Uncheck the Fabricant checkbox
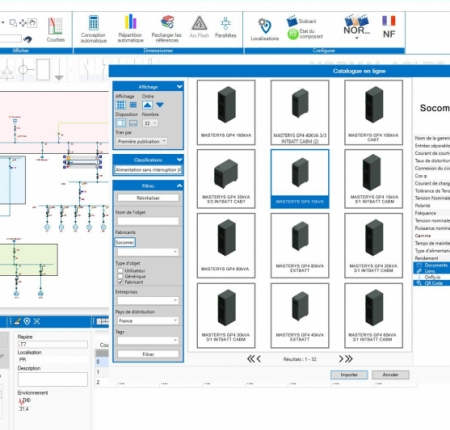450x430 pixels. pos(120,282)
